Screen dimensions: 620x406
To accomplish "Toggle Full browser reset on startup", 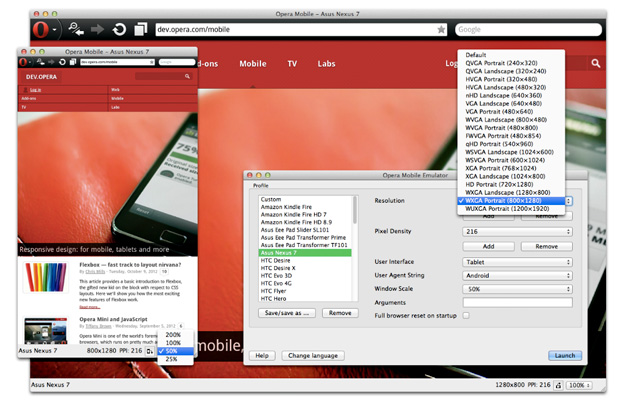I will 466,315.
